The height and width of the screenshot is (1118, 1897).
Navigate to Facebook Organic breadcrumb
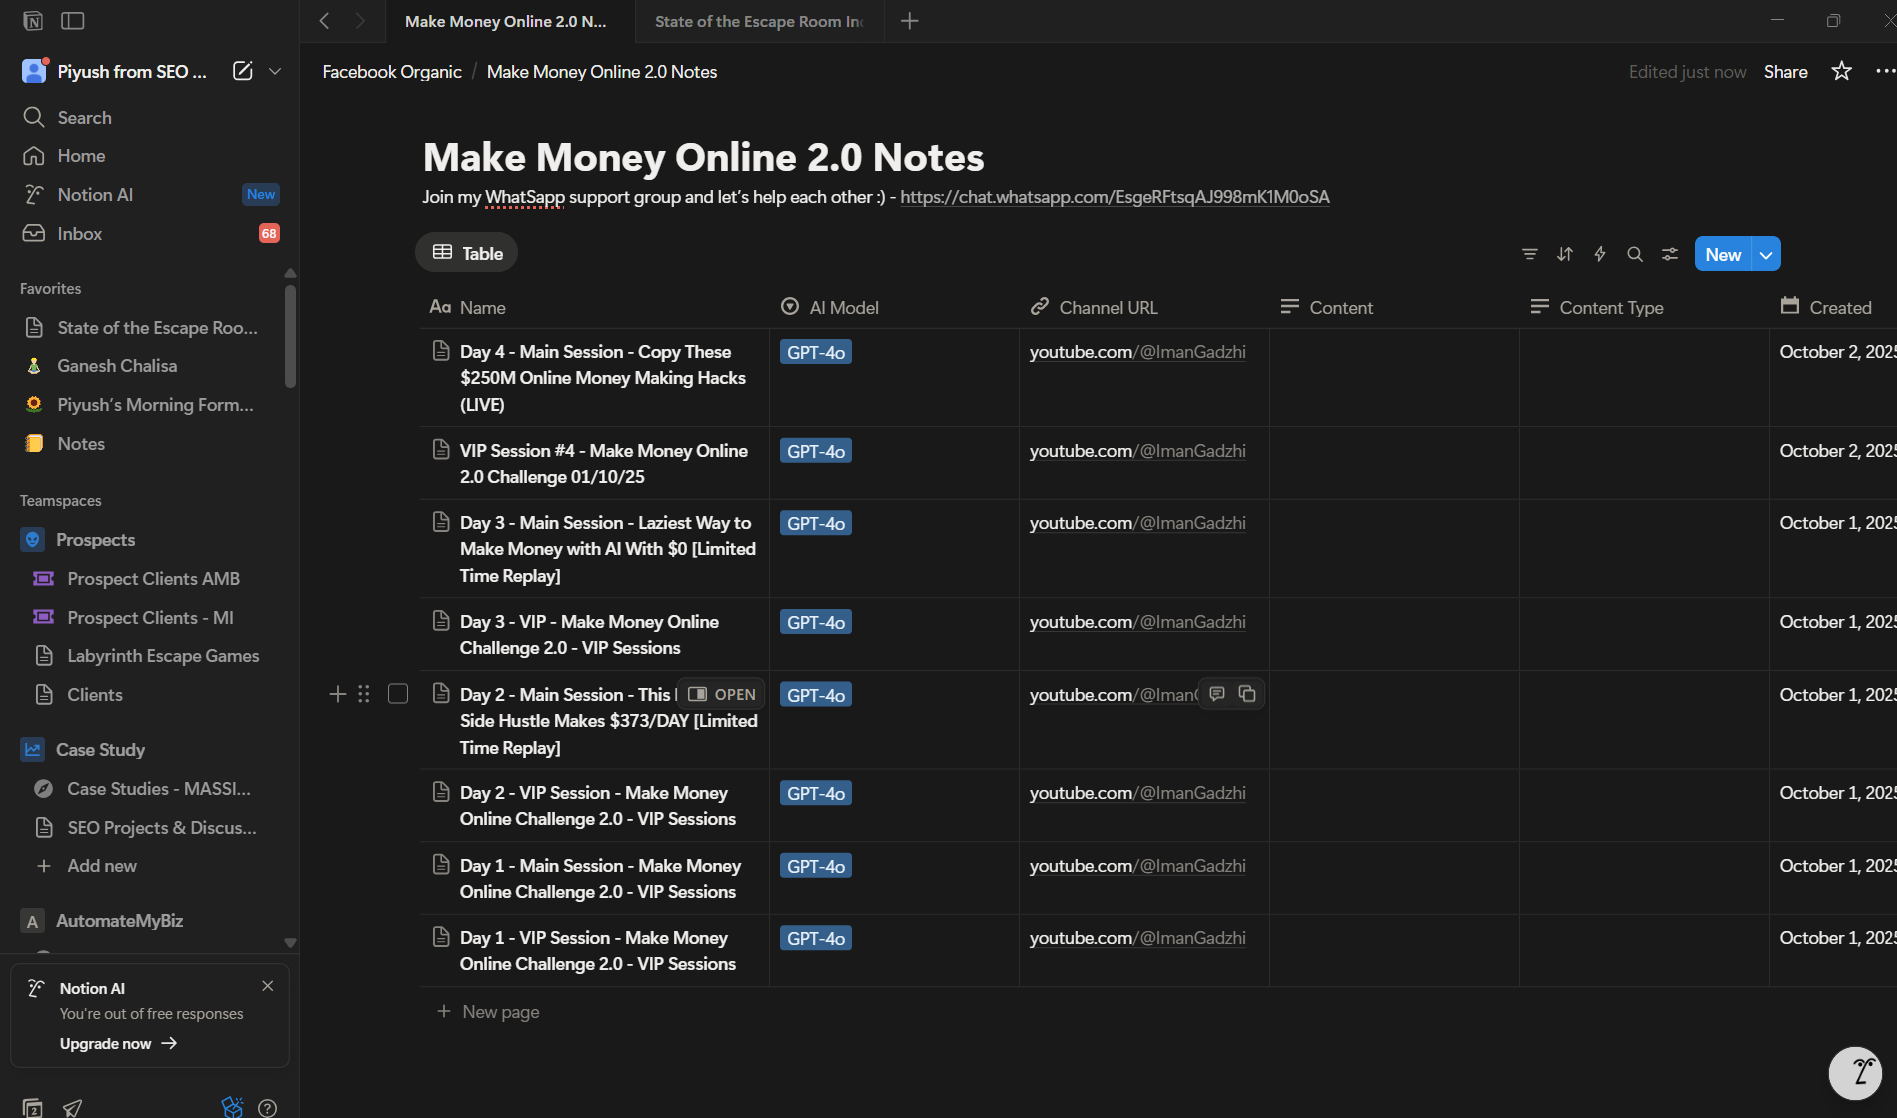click(x=392, y=72)
